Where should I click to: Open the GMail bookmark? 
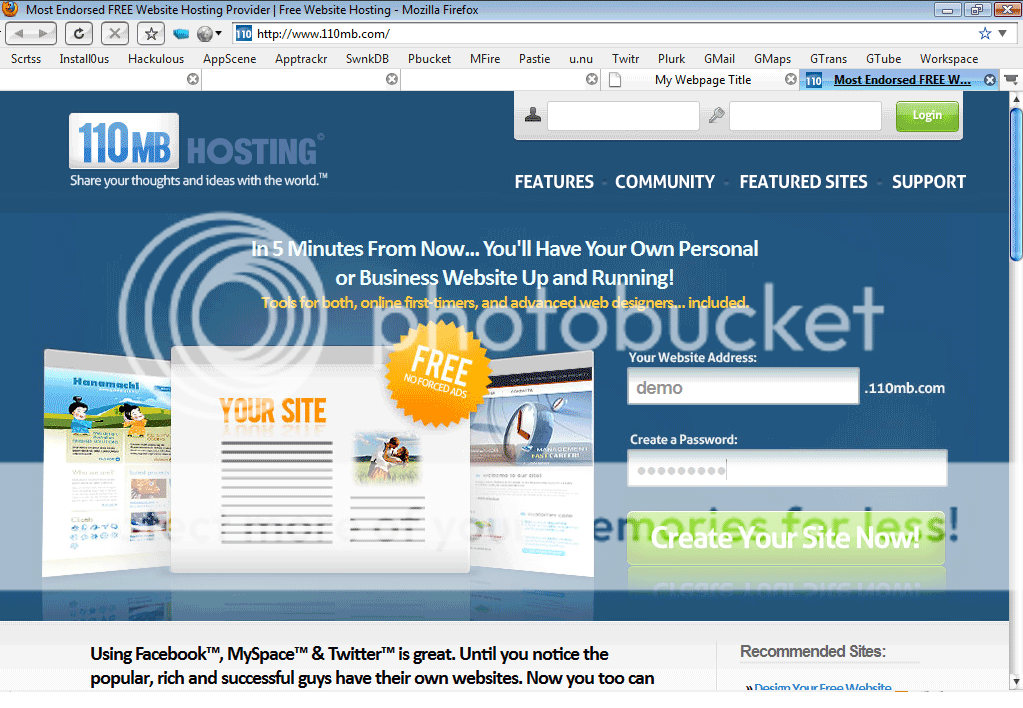point(720,59)
